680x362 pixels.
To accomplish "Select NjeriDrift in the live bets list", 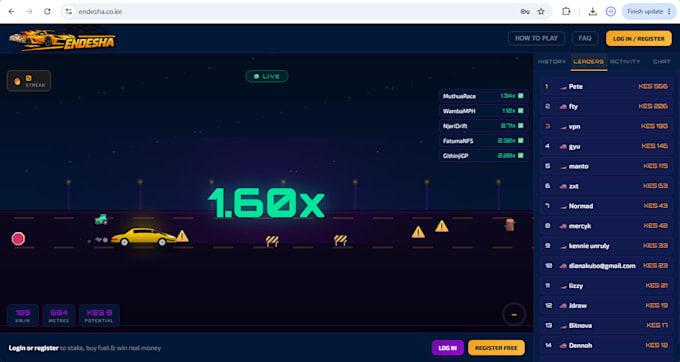I will 483,126.
